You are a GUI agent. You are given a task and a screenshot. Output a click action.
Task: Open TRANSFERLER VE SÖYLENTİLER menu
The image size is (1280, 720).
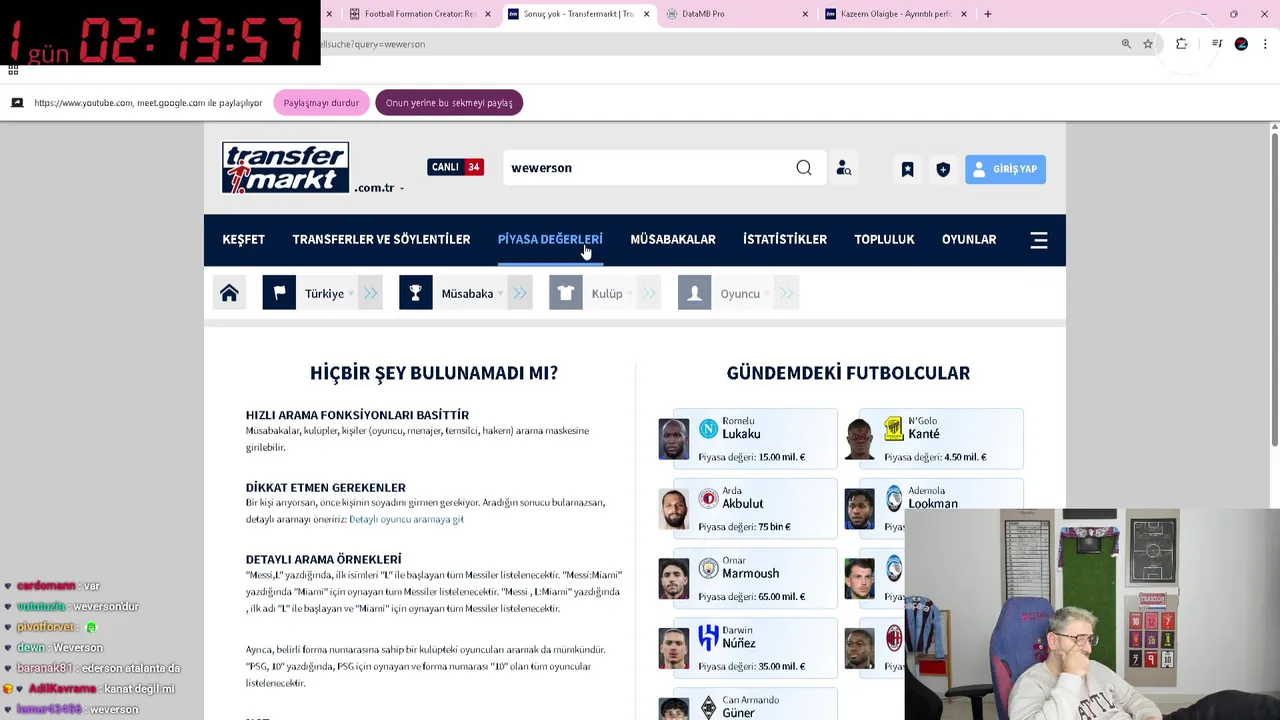coord(381,240)
